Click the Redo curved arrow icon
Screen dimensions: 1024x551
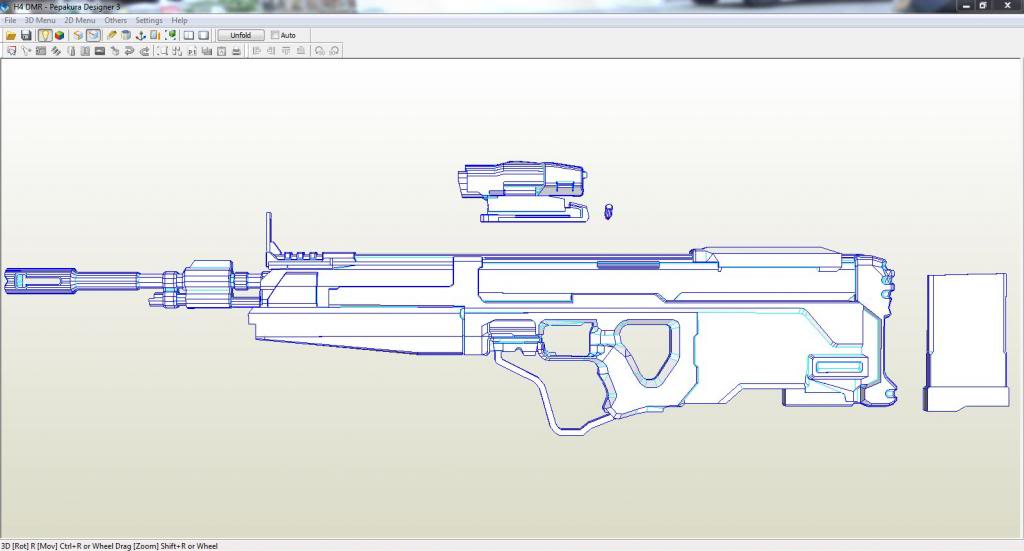pyautogui.click(x=144, y=51)
